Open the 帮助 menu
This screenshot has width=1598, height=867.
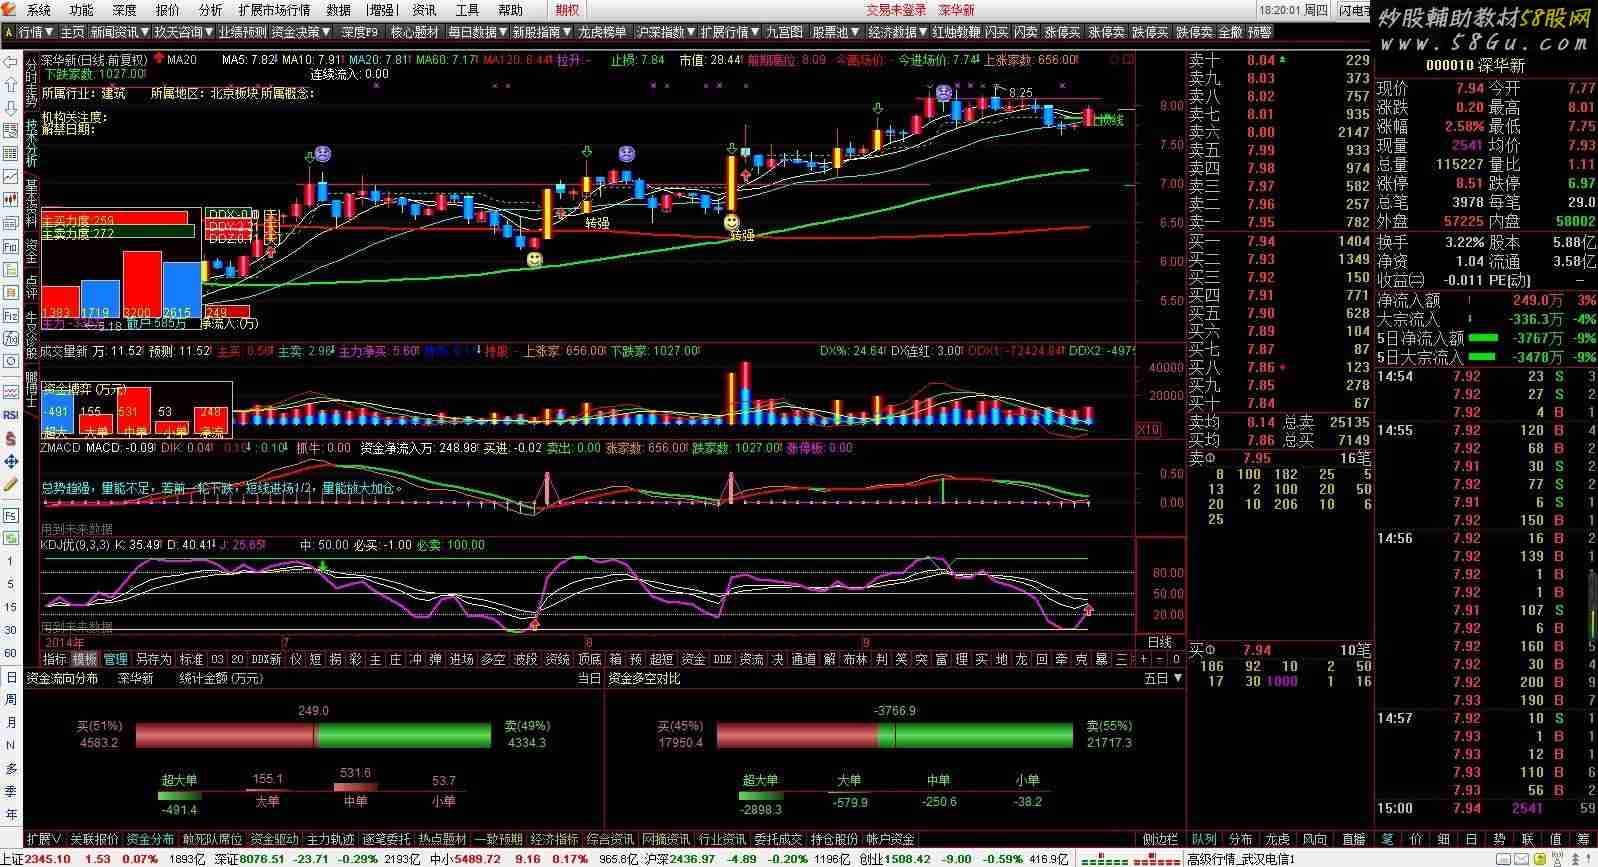[510, 10]
